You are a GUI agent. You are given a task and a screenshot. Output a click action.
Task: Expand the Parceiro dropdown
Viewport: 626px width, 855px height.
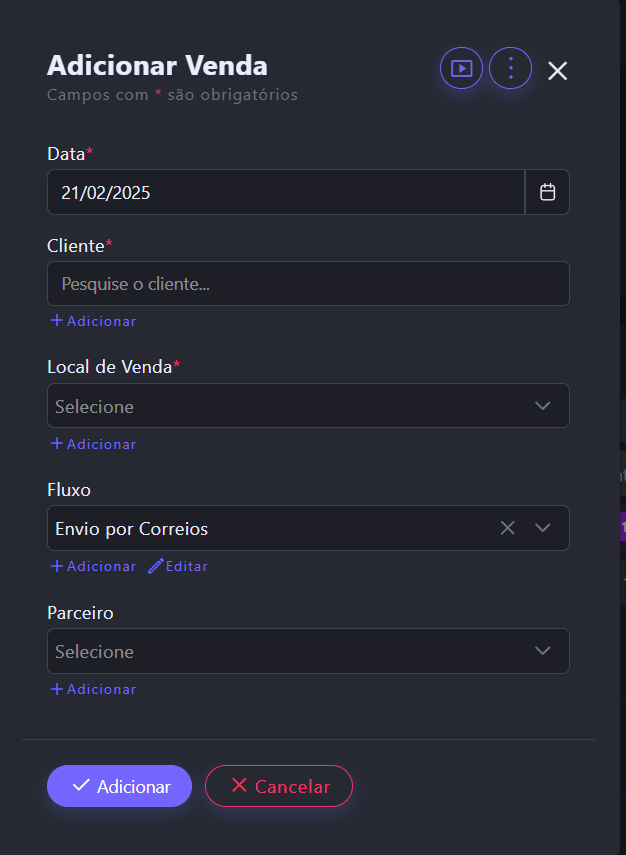[290, 651]
